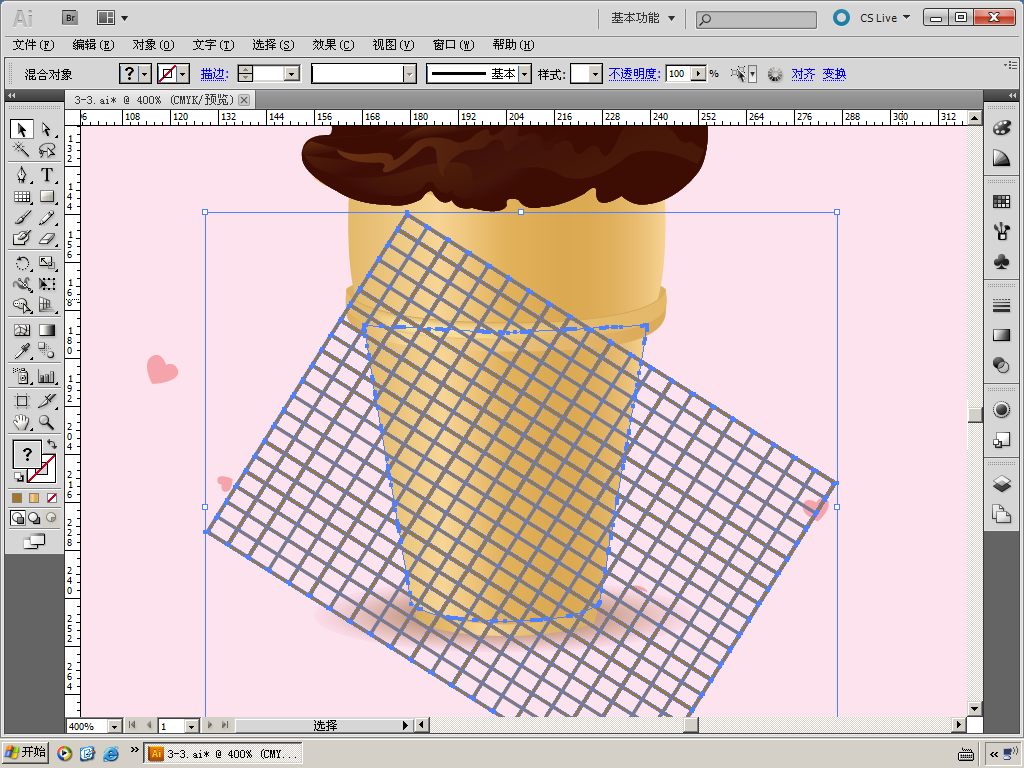
Task: Switch to the 3-3.ai document tab
Action: [153, 100]
